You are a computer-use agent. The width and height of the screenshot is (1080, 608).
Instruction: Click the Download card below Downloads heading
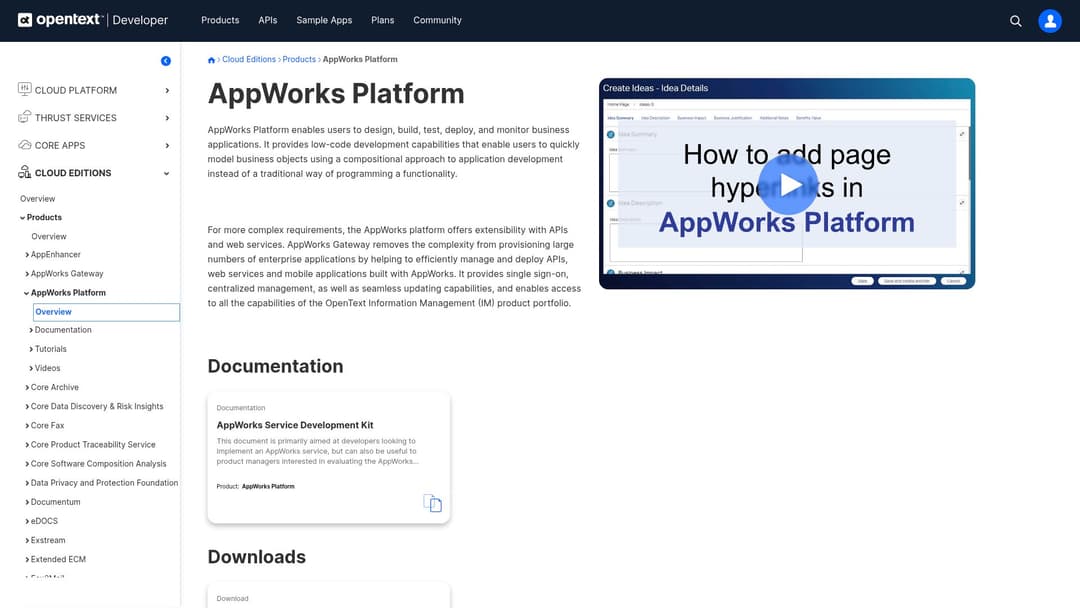pyautogui.click(x=329, y=596)
